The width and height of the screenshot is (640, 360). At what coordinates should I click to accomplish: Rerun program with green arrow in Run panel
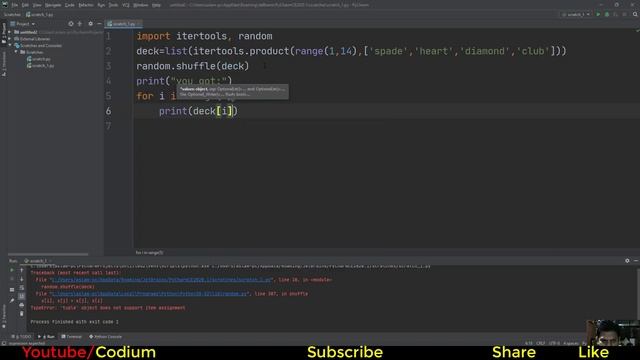point(12,270)
